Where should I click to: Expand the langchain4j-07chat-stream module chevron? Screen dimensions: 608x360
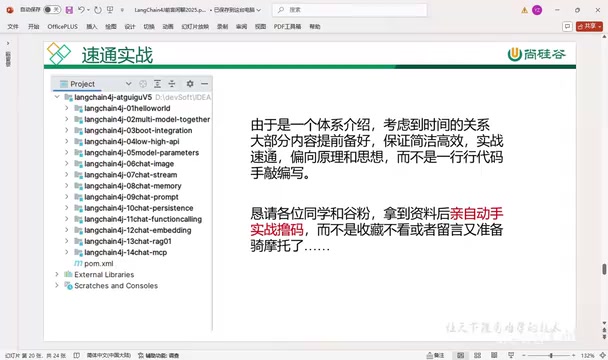67,175
